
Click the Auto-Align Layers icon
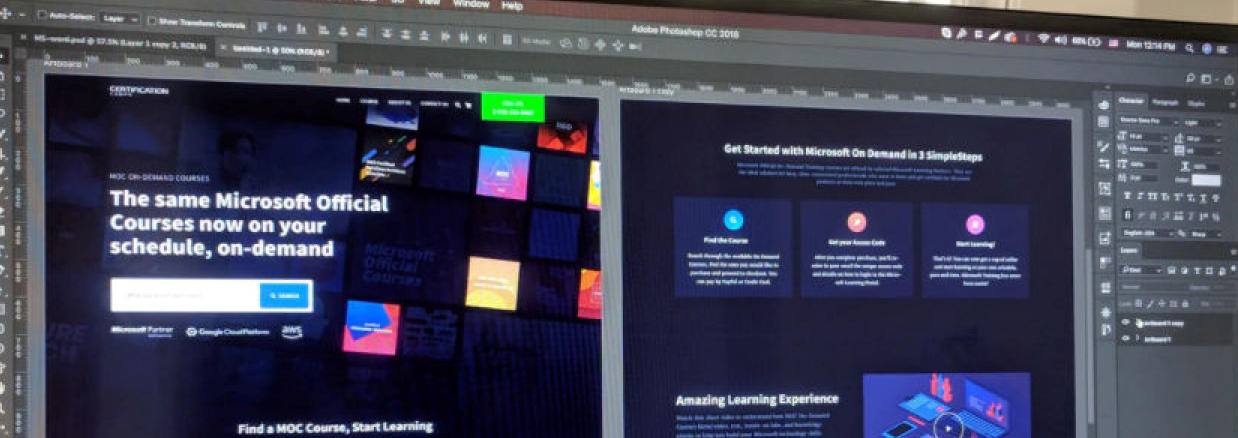pyautogui.click(x=506, y=38)
